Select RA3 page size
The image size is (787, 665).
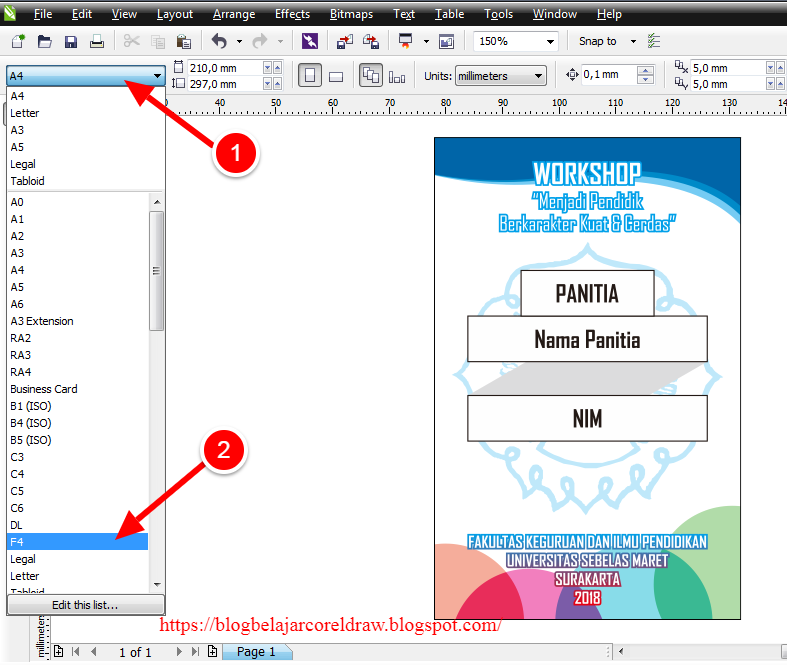[x=78, y=355]
